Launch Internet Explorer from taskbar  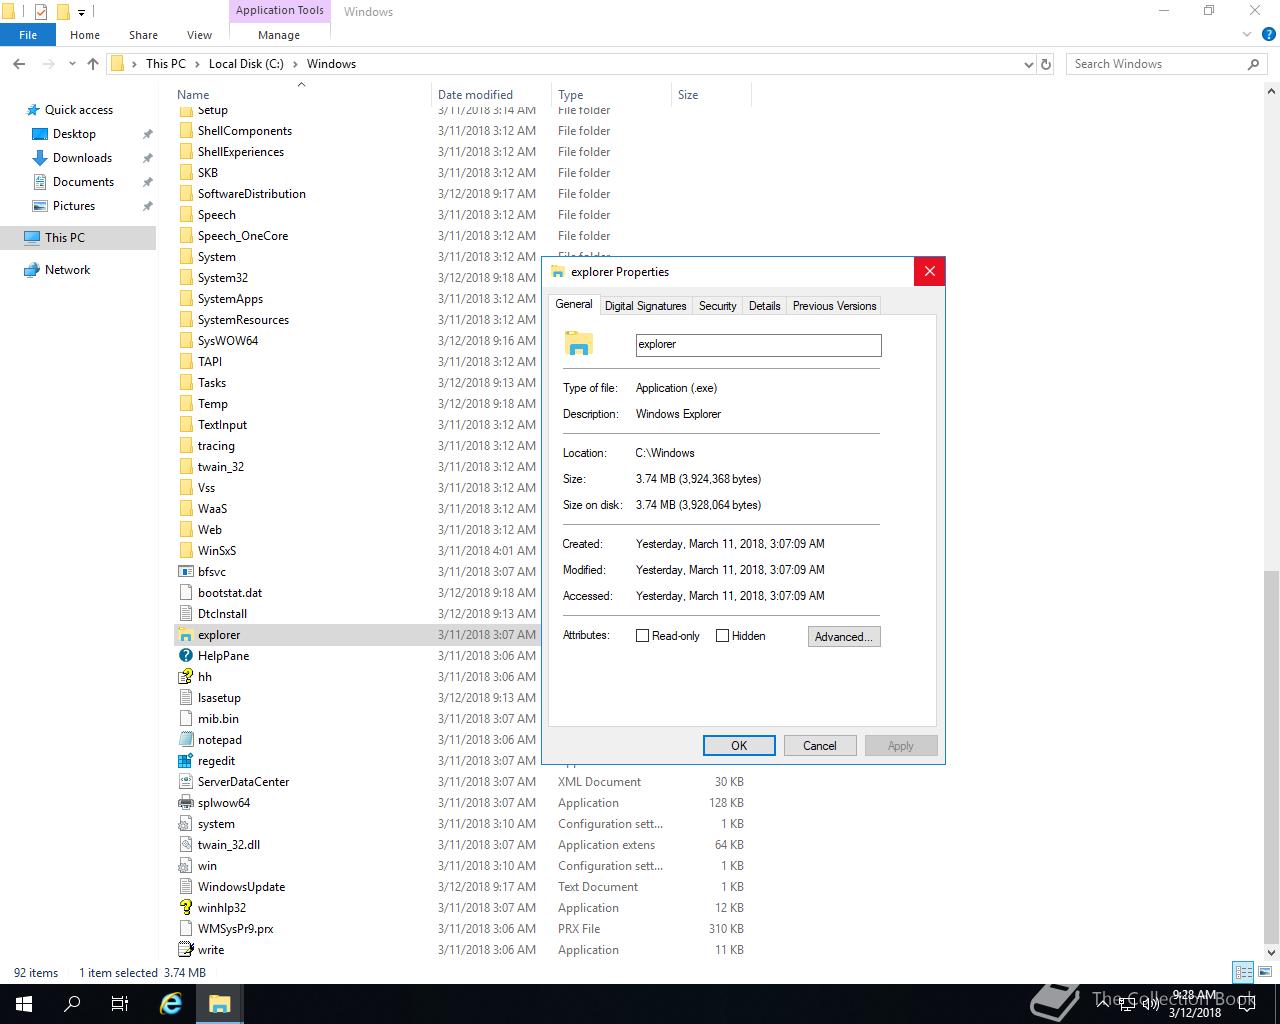click(171, 1004)
